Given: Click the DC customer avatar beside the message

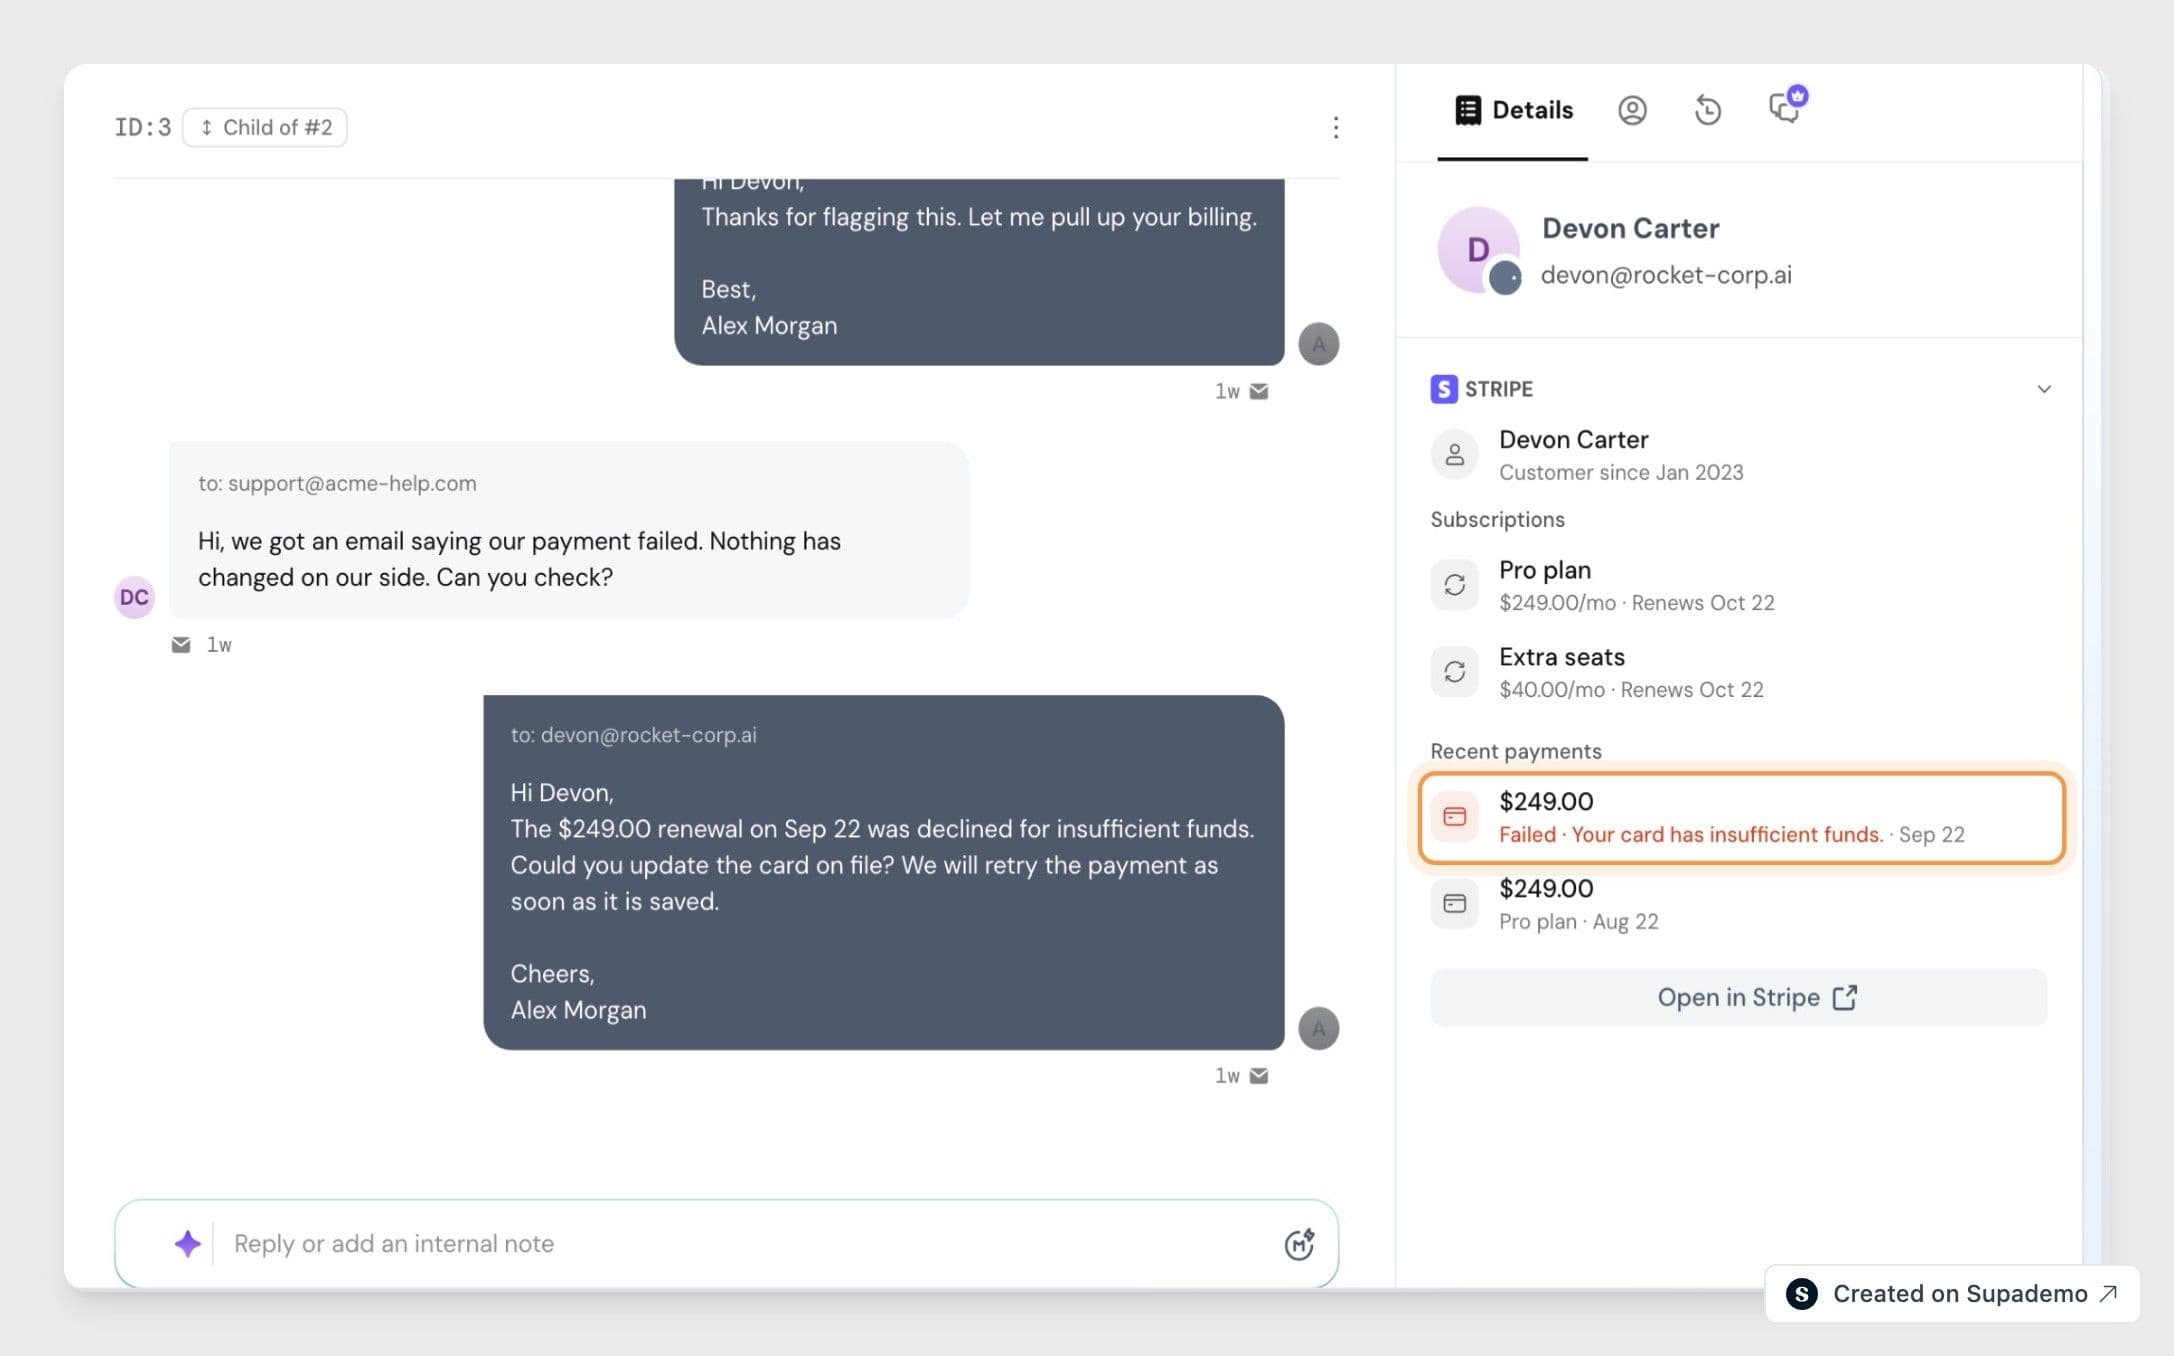Looking at the screenshot, I should (x=134, y=597).
